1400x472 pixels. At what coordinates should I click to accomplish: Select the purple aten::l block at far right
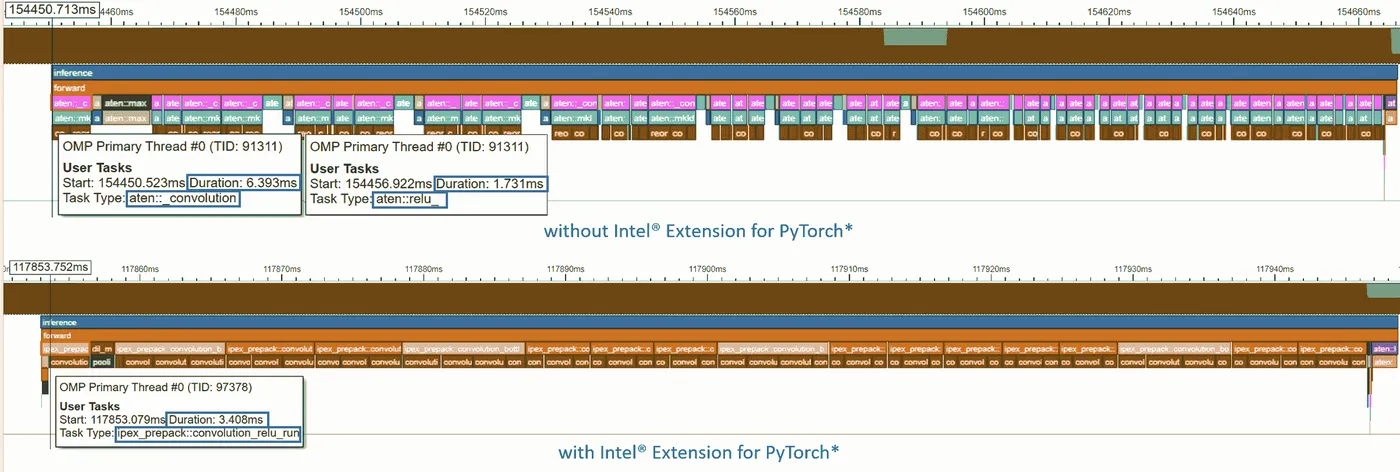(1384, 349)
